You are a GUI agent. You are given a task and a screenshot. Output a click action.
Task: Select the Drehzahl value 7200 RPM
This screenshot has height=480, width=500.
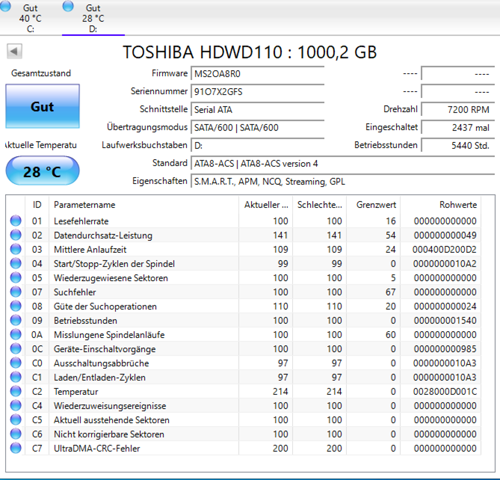point(458,110)
